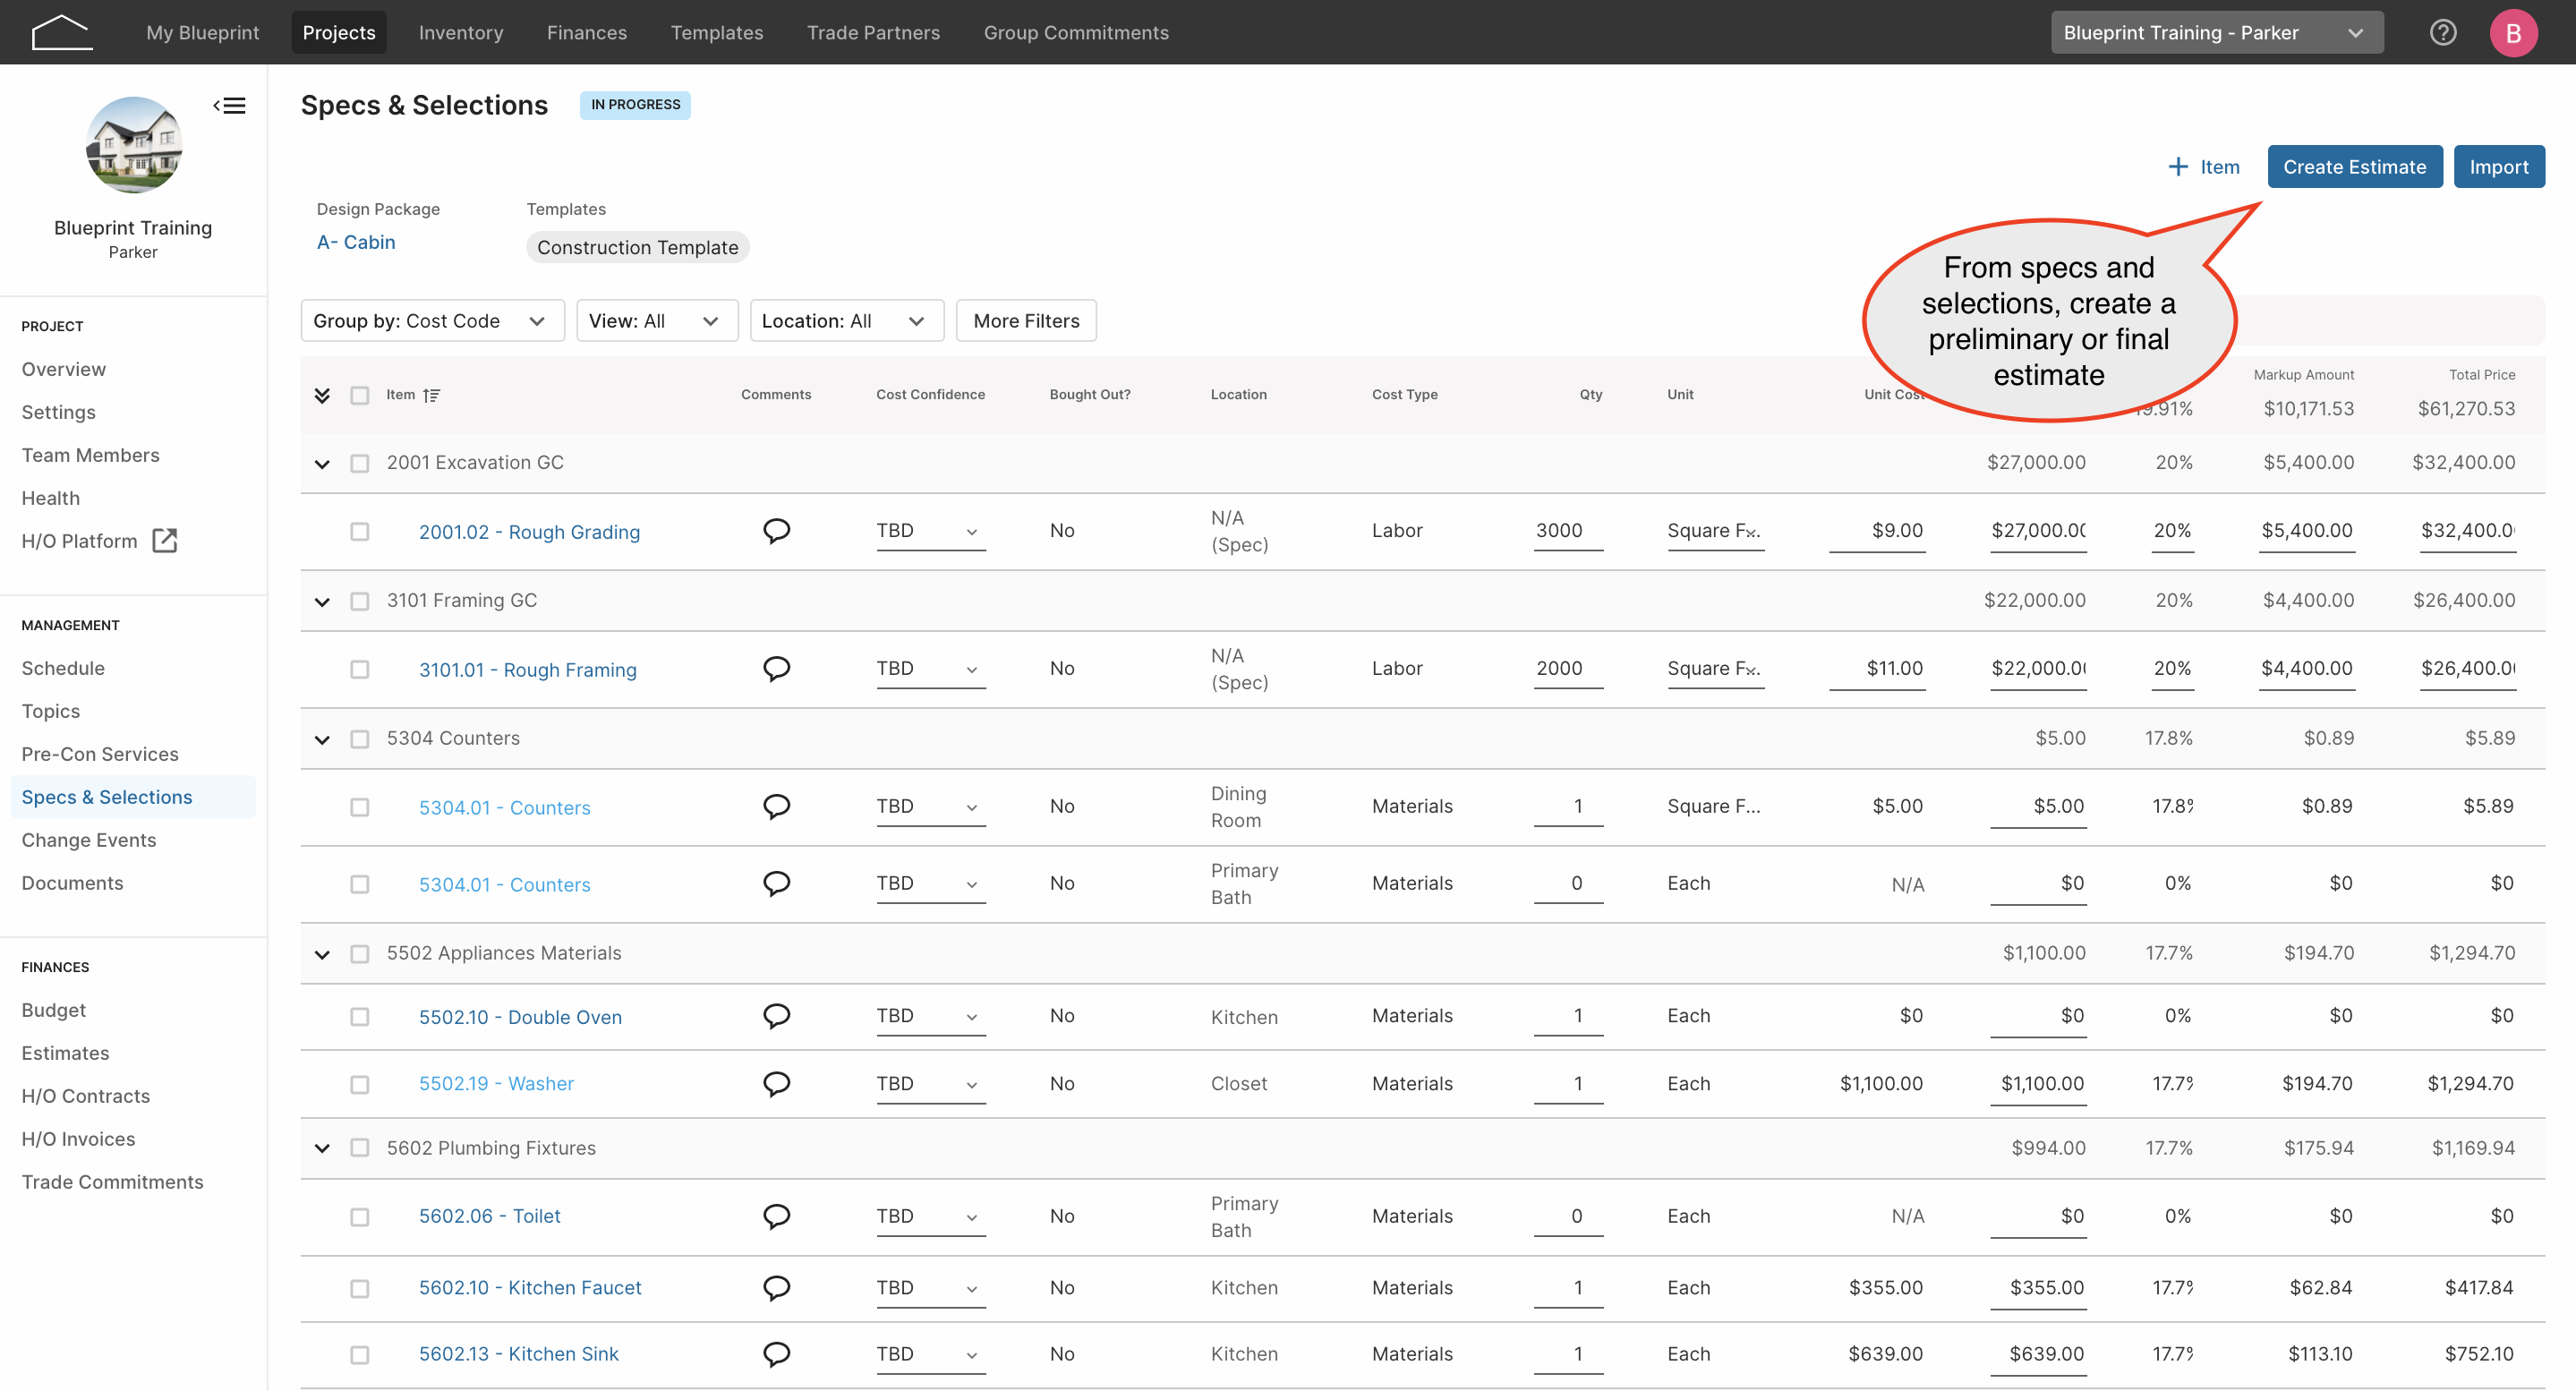Open the Location All dropdown

click(846, 321)
